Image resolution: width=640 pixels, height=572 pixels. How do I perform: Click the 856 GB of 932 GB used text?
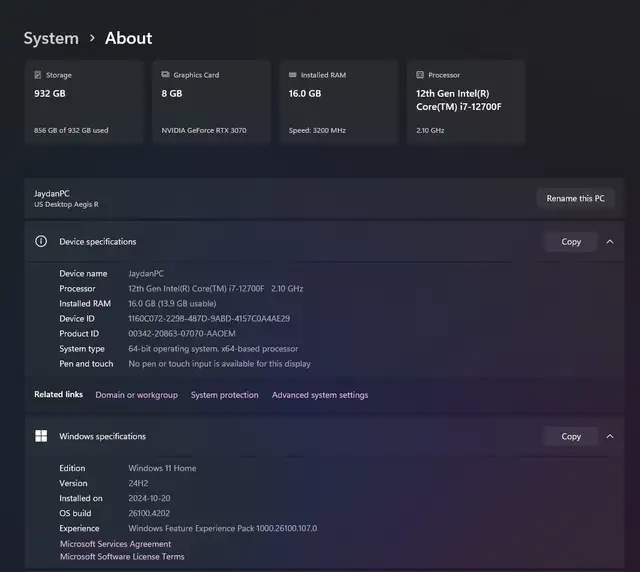pos(71,130)
